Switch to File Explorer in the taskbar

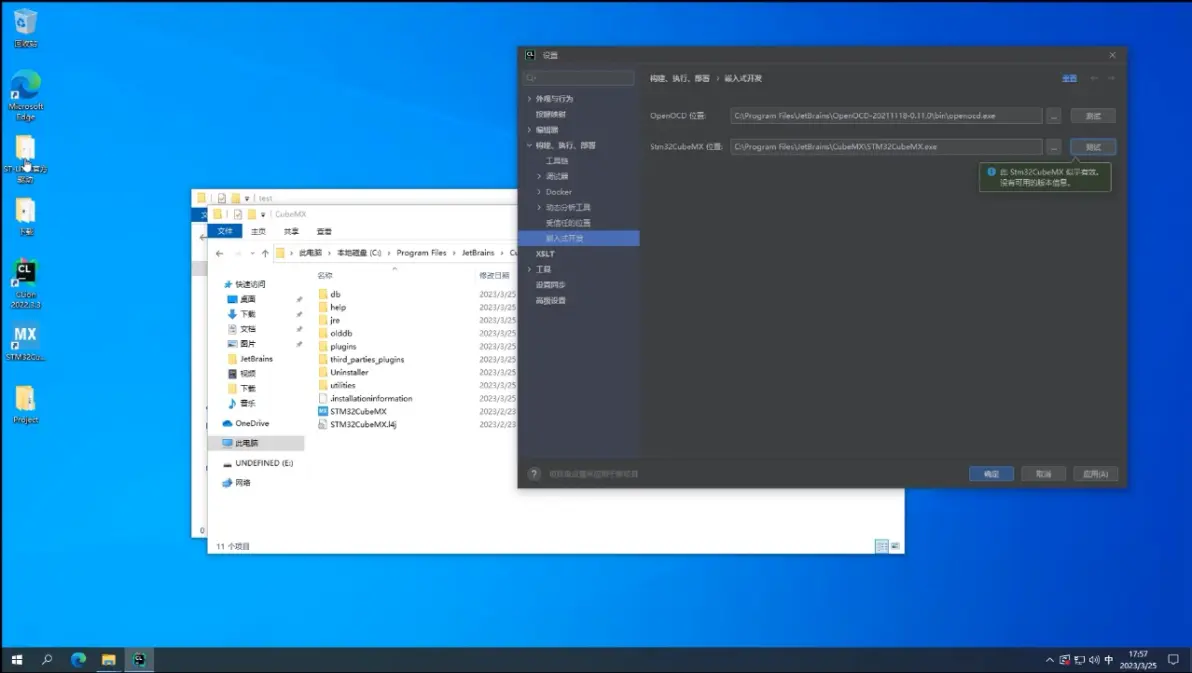[x=109, y=659]
